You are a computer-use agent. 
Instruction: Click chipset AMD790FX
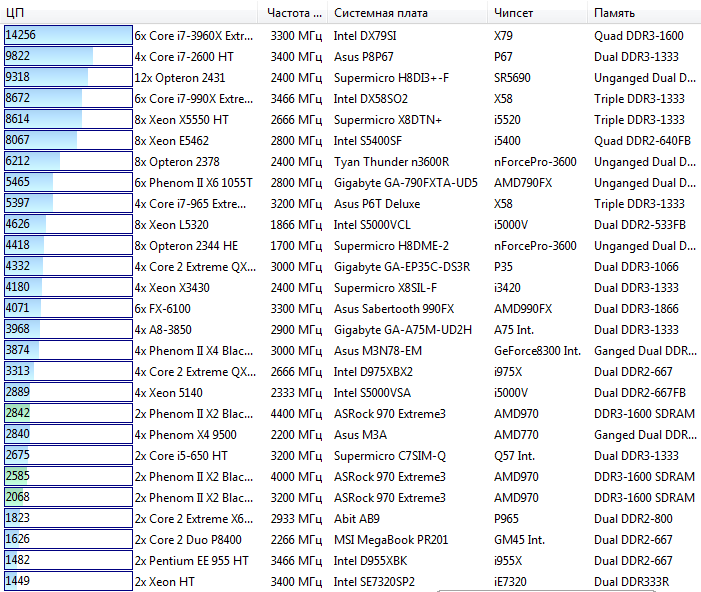523,183
